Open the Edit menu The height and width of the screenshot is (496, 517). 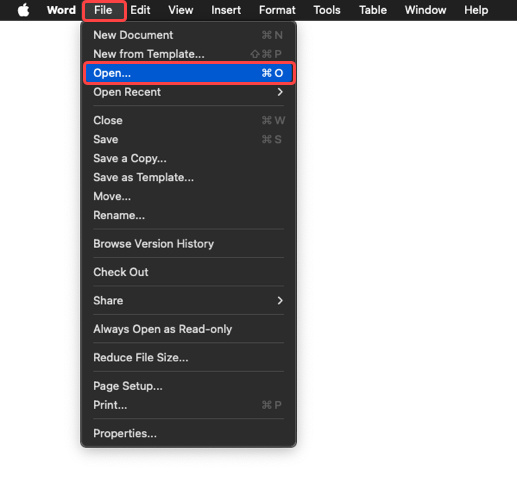tap(140, 10)
